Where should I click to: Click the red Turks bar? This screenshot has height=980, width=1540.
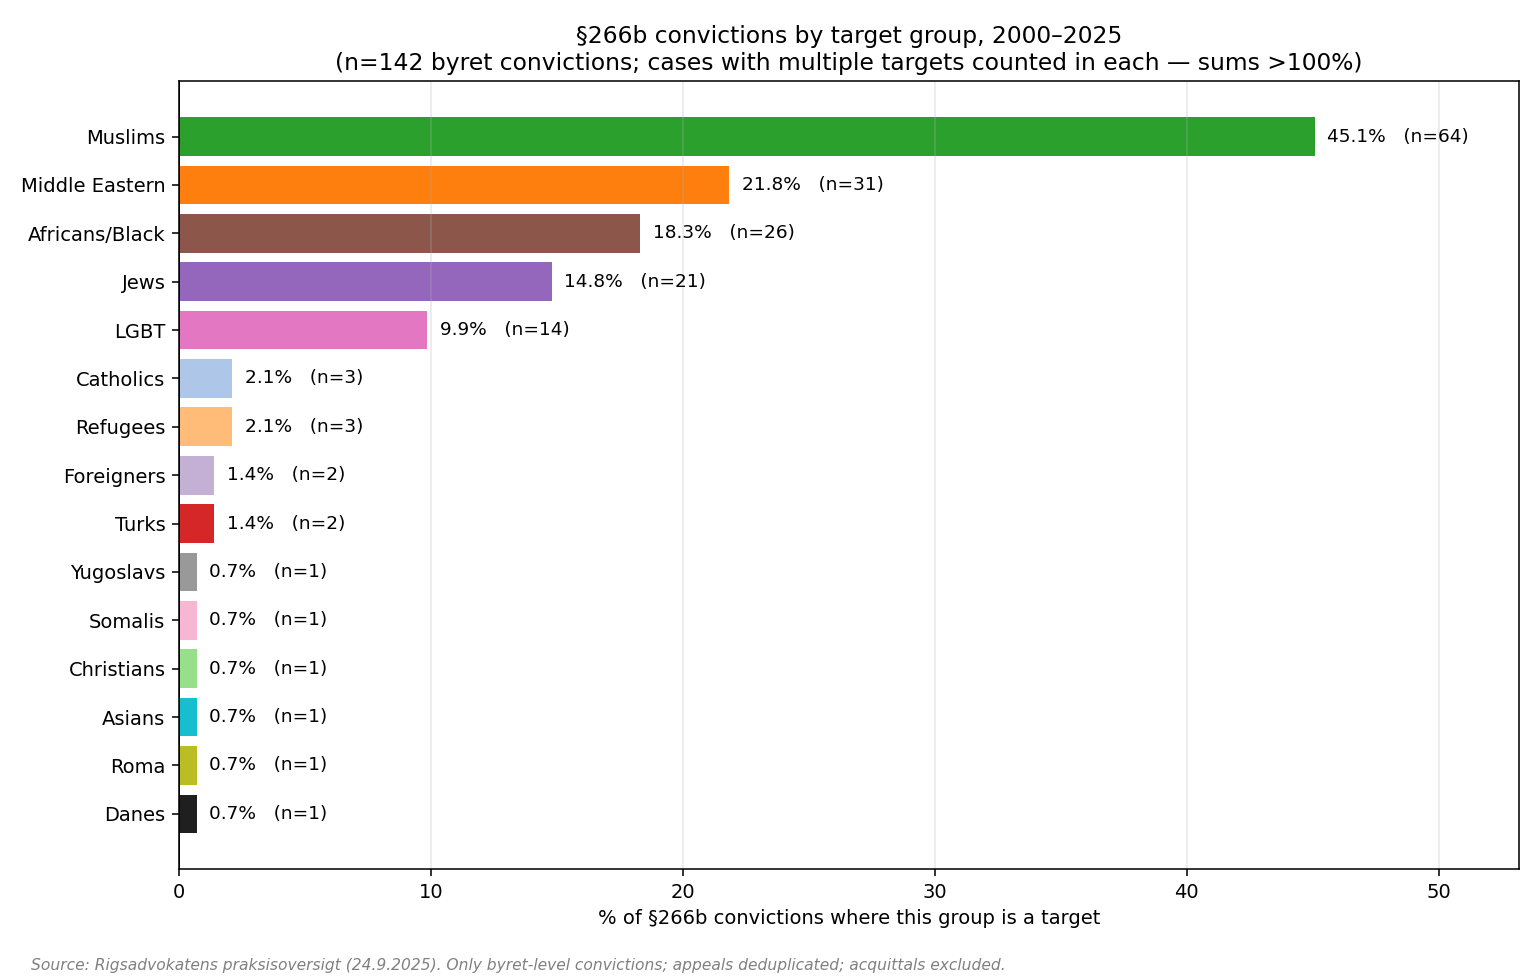[197, 523]
